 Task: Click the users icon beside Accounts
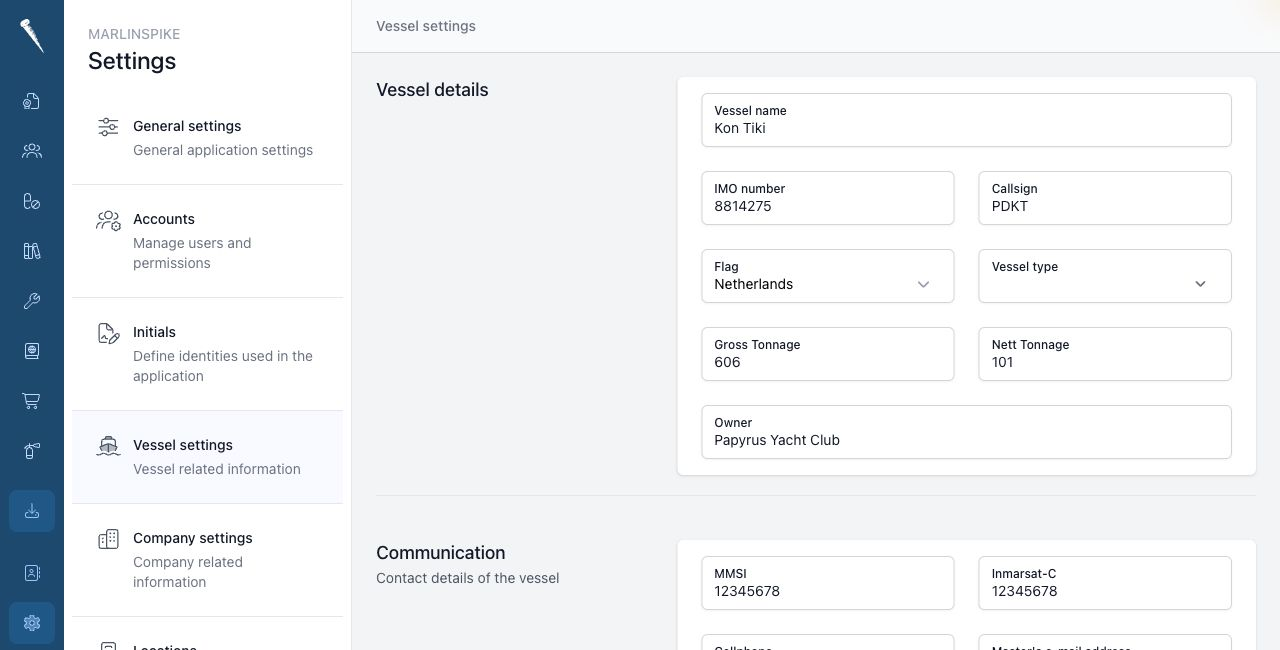[x=108, y=220]
